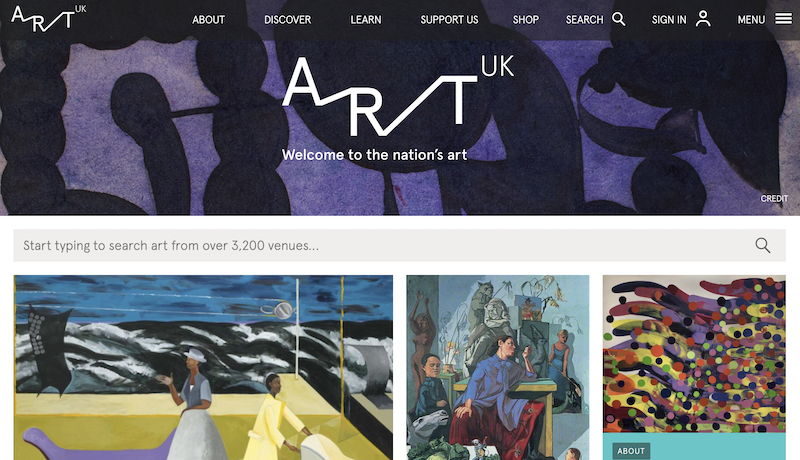Open the Discover menu item
This screenshot has width=800, height=460.
(287, 19)
